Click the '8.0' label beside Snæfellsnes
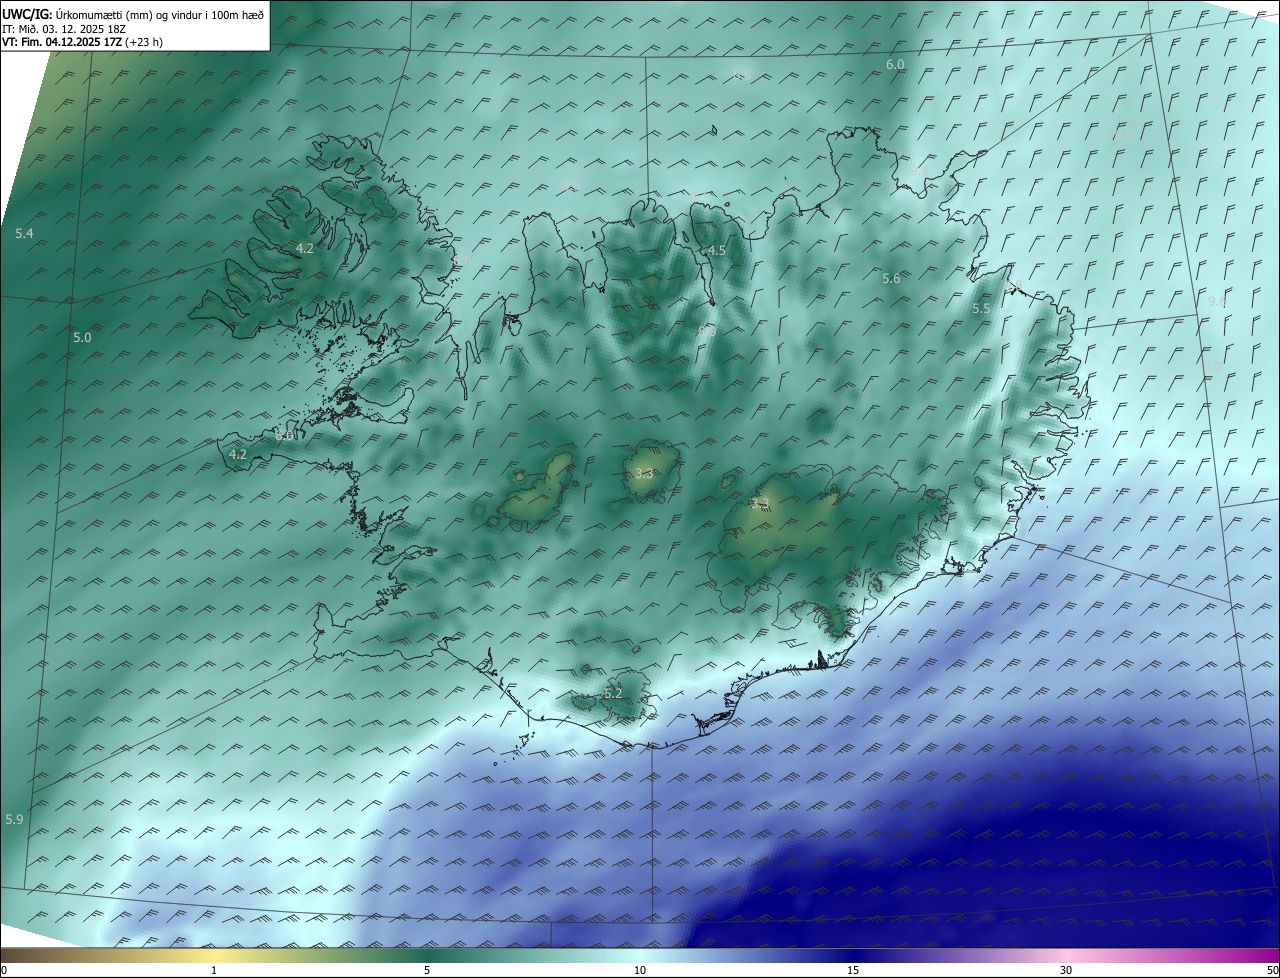The width and height of the screenshot is (1280, 978). point(285,435)
